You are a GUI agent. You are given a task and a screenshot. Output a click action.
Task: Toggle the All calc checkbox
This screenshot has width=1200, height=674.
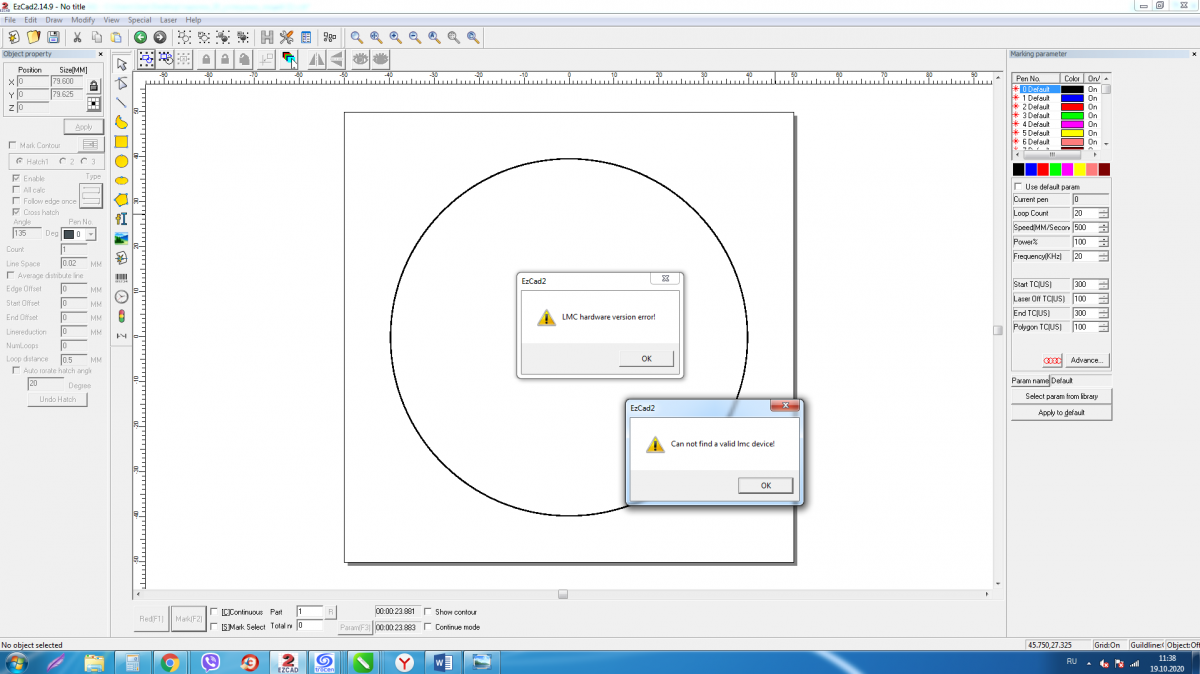(x=15, y=190)
